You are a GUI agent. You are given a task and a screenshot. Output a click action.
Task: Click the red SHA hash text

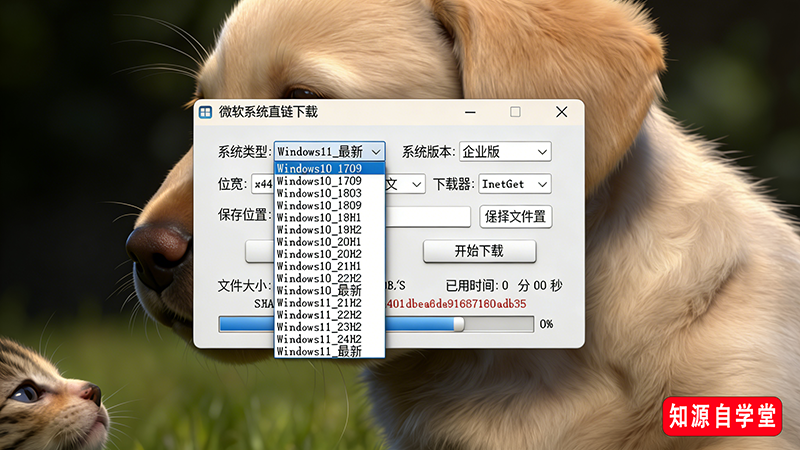click(456, 304)
